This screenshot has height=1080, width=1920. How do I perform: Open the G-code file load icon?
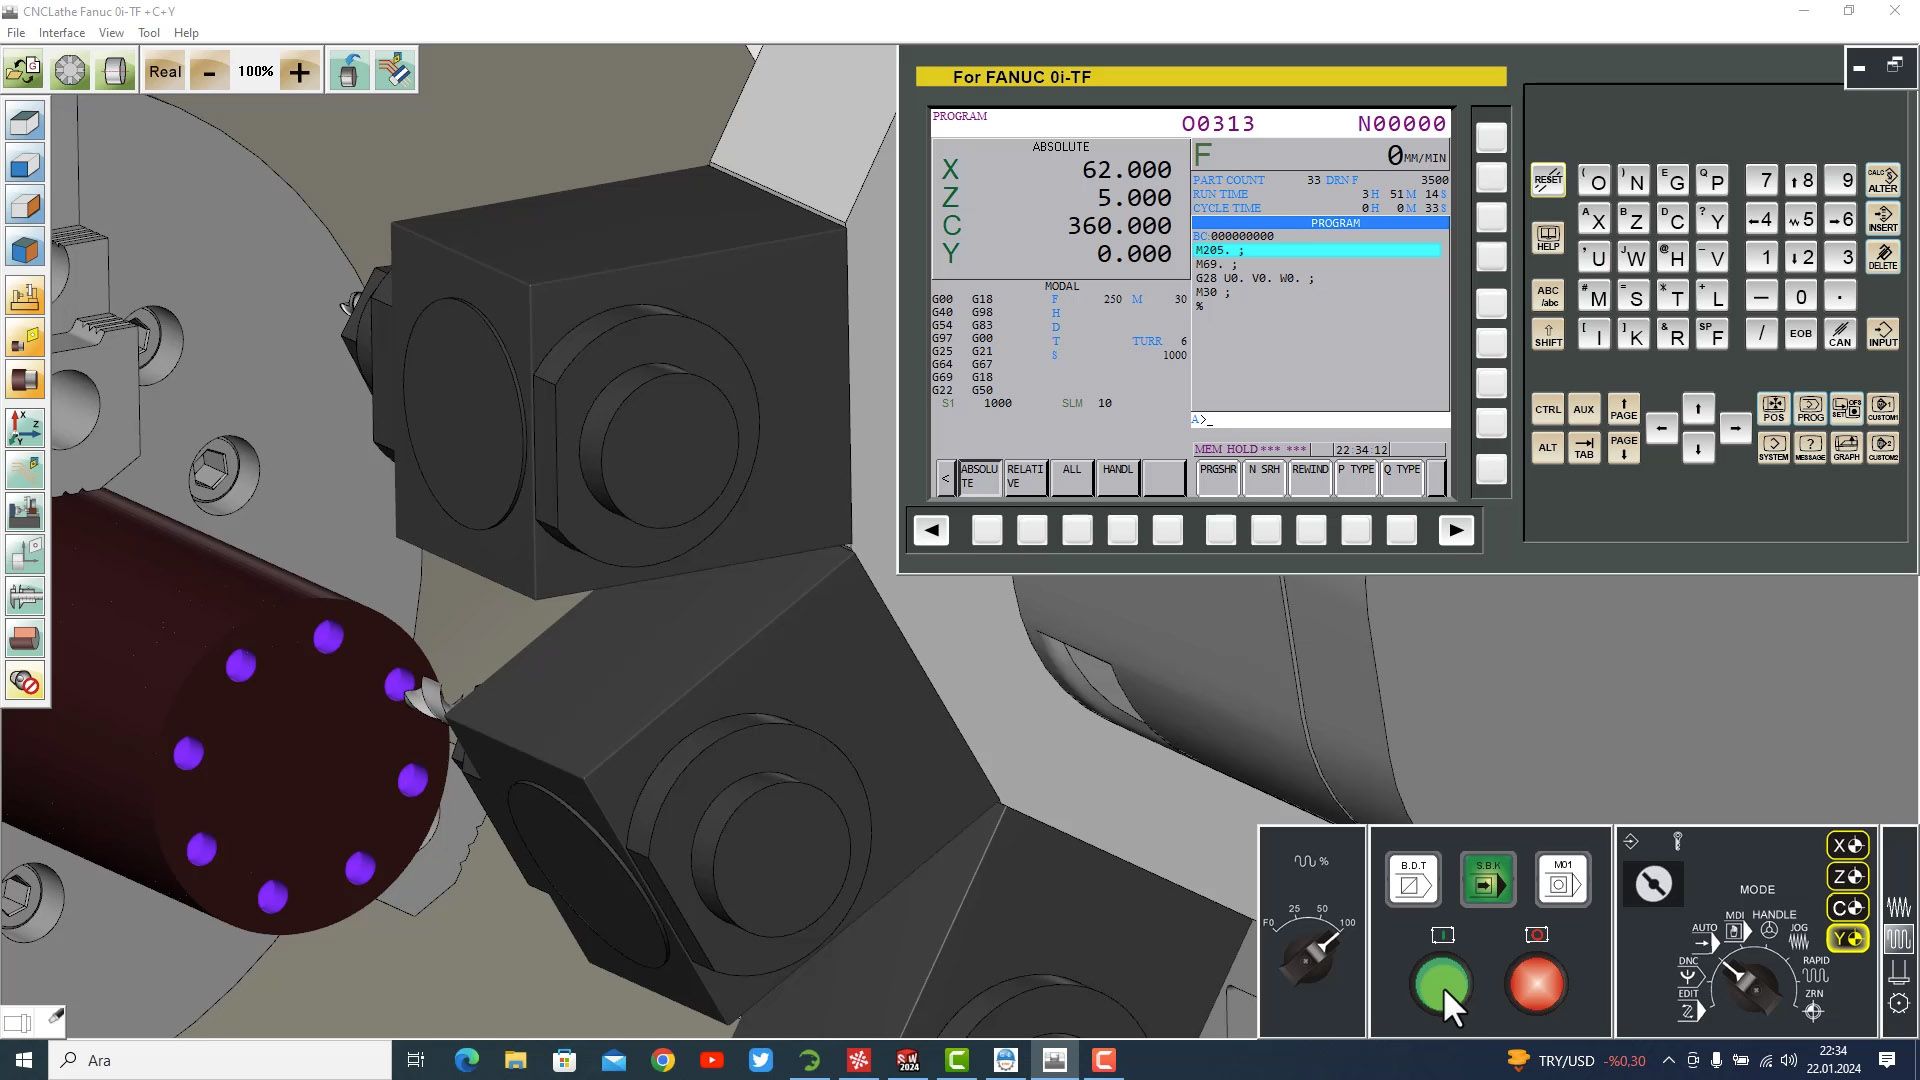(x=23, y=71)
